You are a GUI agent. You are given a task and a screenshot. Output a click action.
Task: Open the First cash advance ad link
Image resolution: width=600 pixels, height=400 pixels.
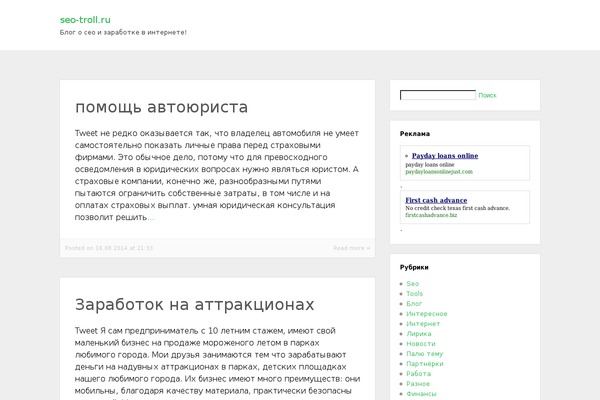click(x=436, y=200)
